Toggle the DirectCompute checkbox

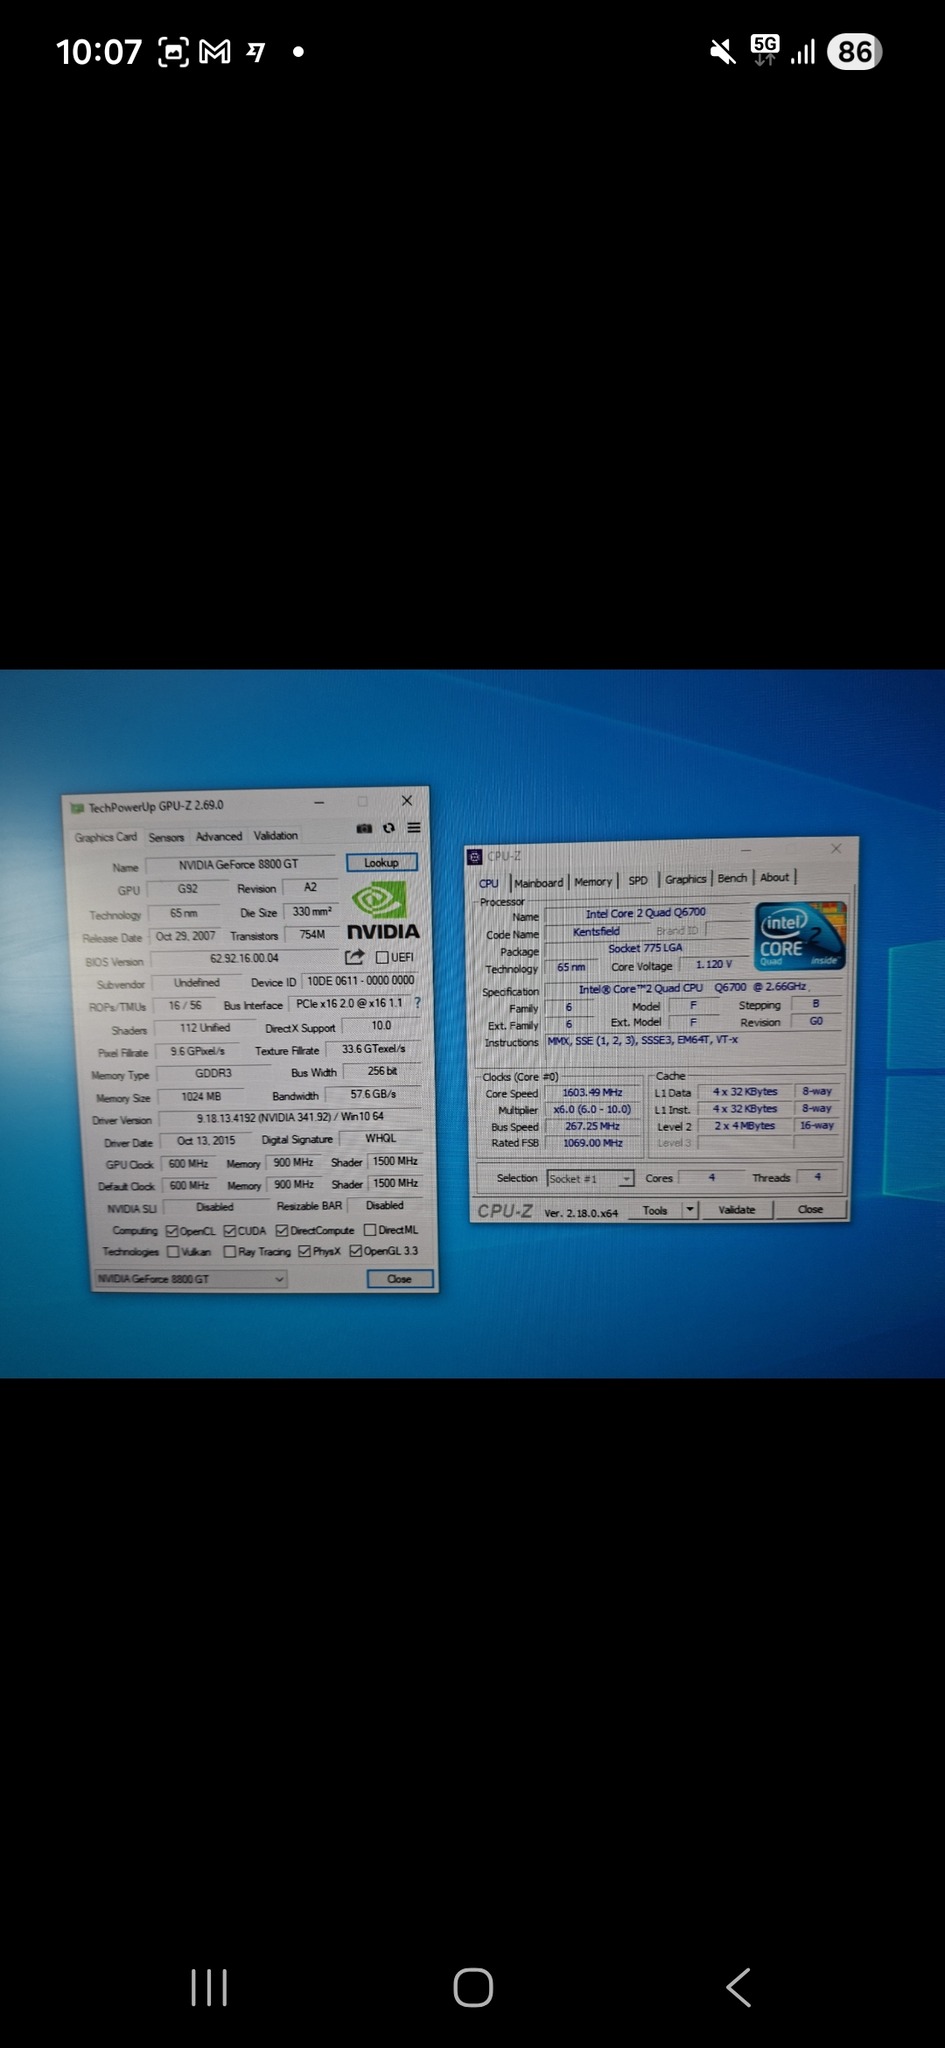282,1230
